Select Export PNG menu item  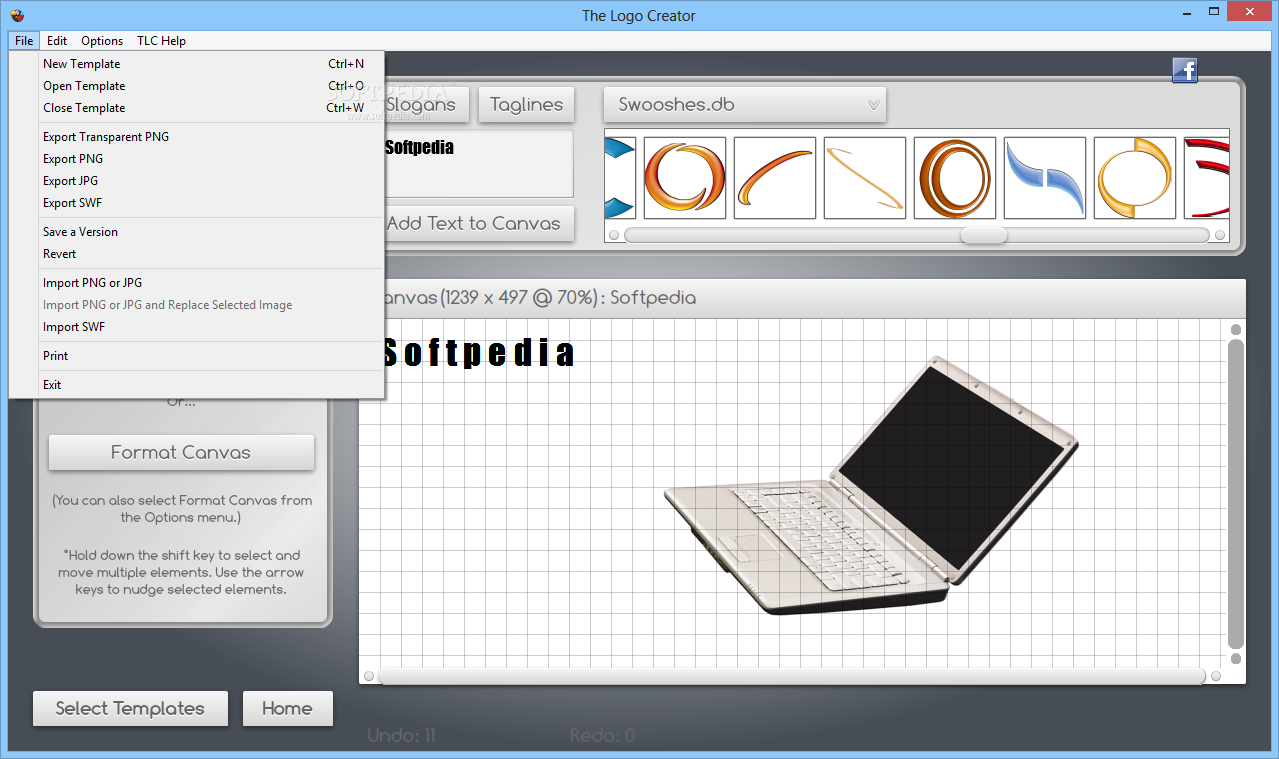click(196, 159)
